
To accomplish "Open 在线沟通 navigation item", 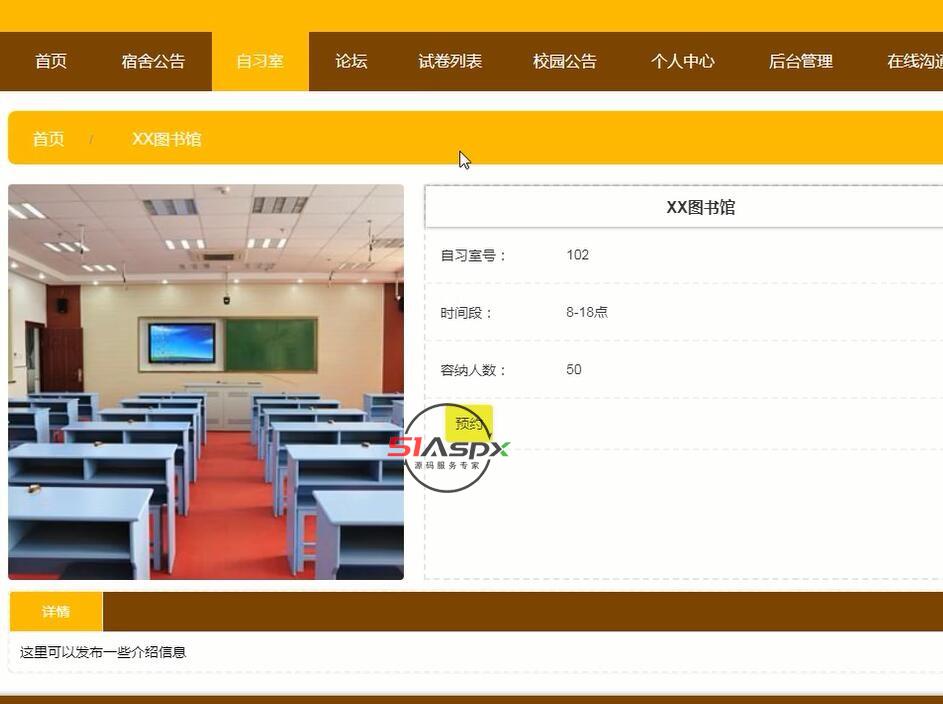I will pyautogui.click(x=915, y=61).
